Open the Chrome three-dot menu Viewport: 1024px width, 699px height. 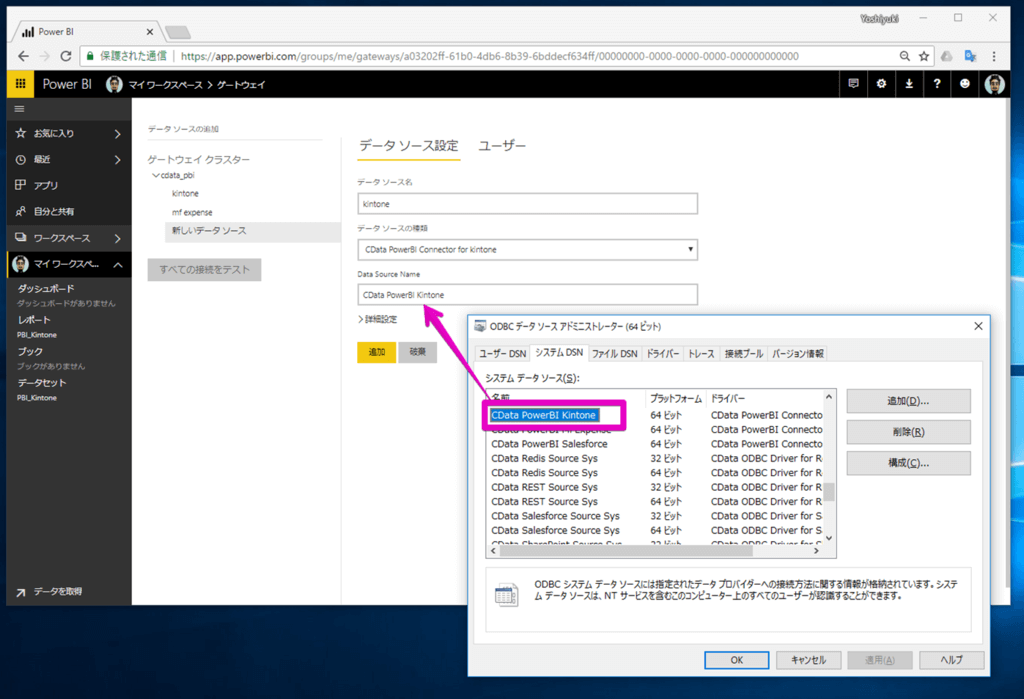pyautogui.click(x=994, y=56)
